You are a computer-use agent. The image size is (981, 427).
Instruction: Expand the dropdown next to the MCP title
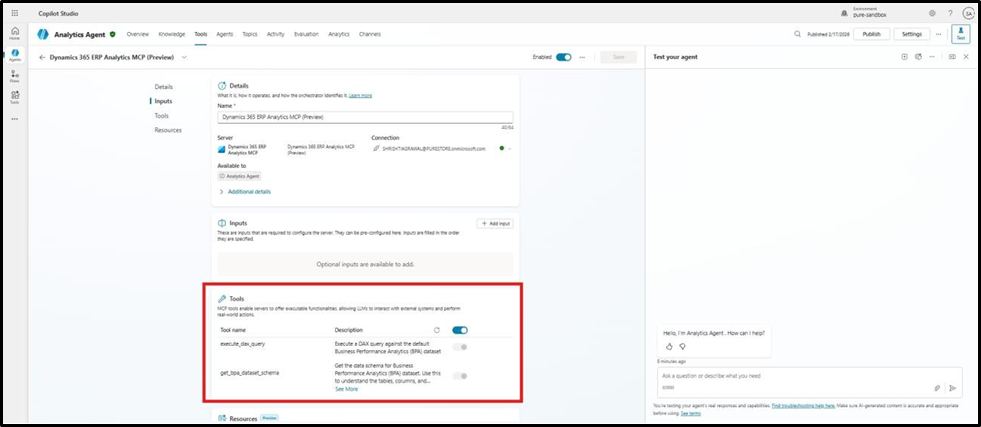[184, 57]
